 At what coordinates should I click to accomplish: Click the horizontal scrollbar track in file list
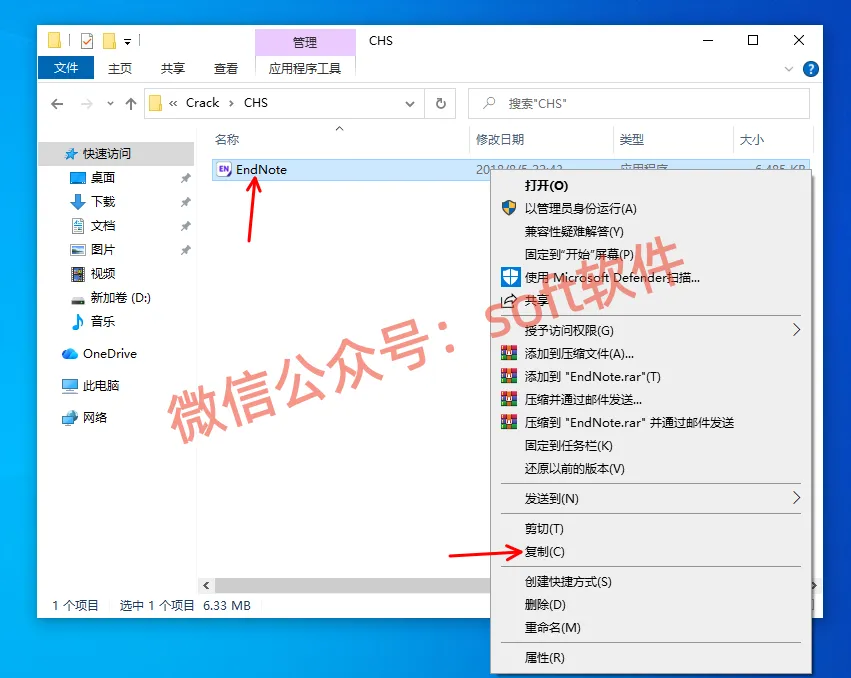(x=352, y=585)
